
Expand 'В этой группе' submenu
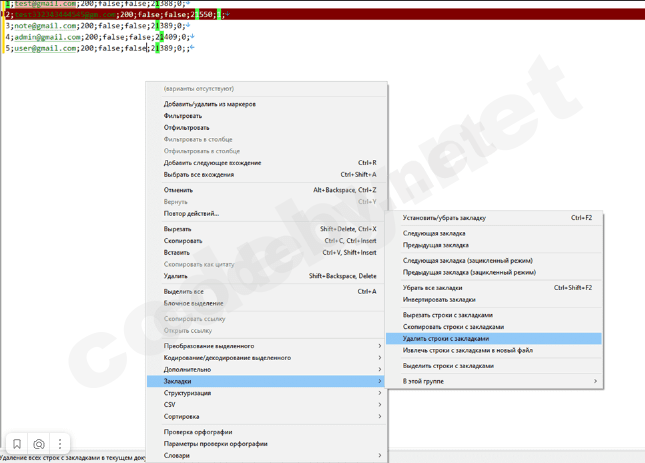click(x=494, y=381)
